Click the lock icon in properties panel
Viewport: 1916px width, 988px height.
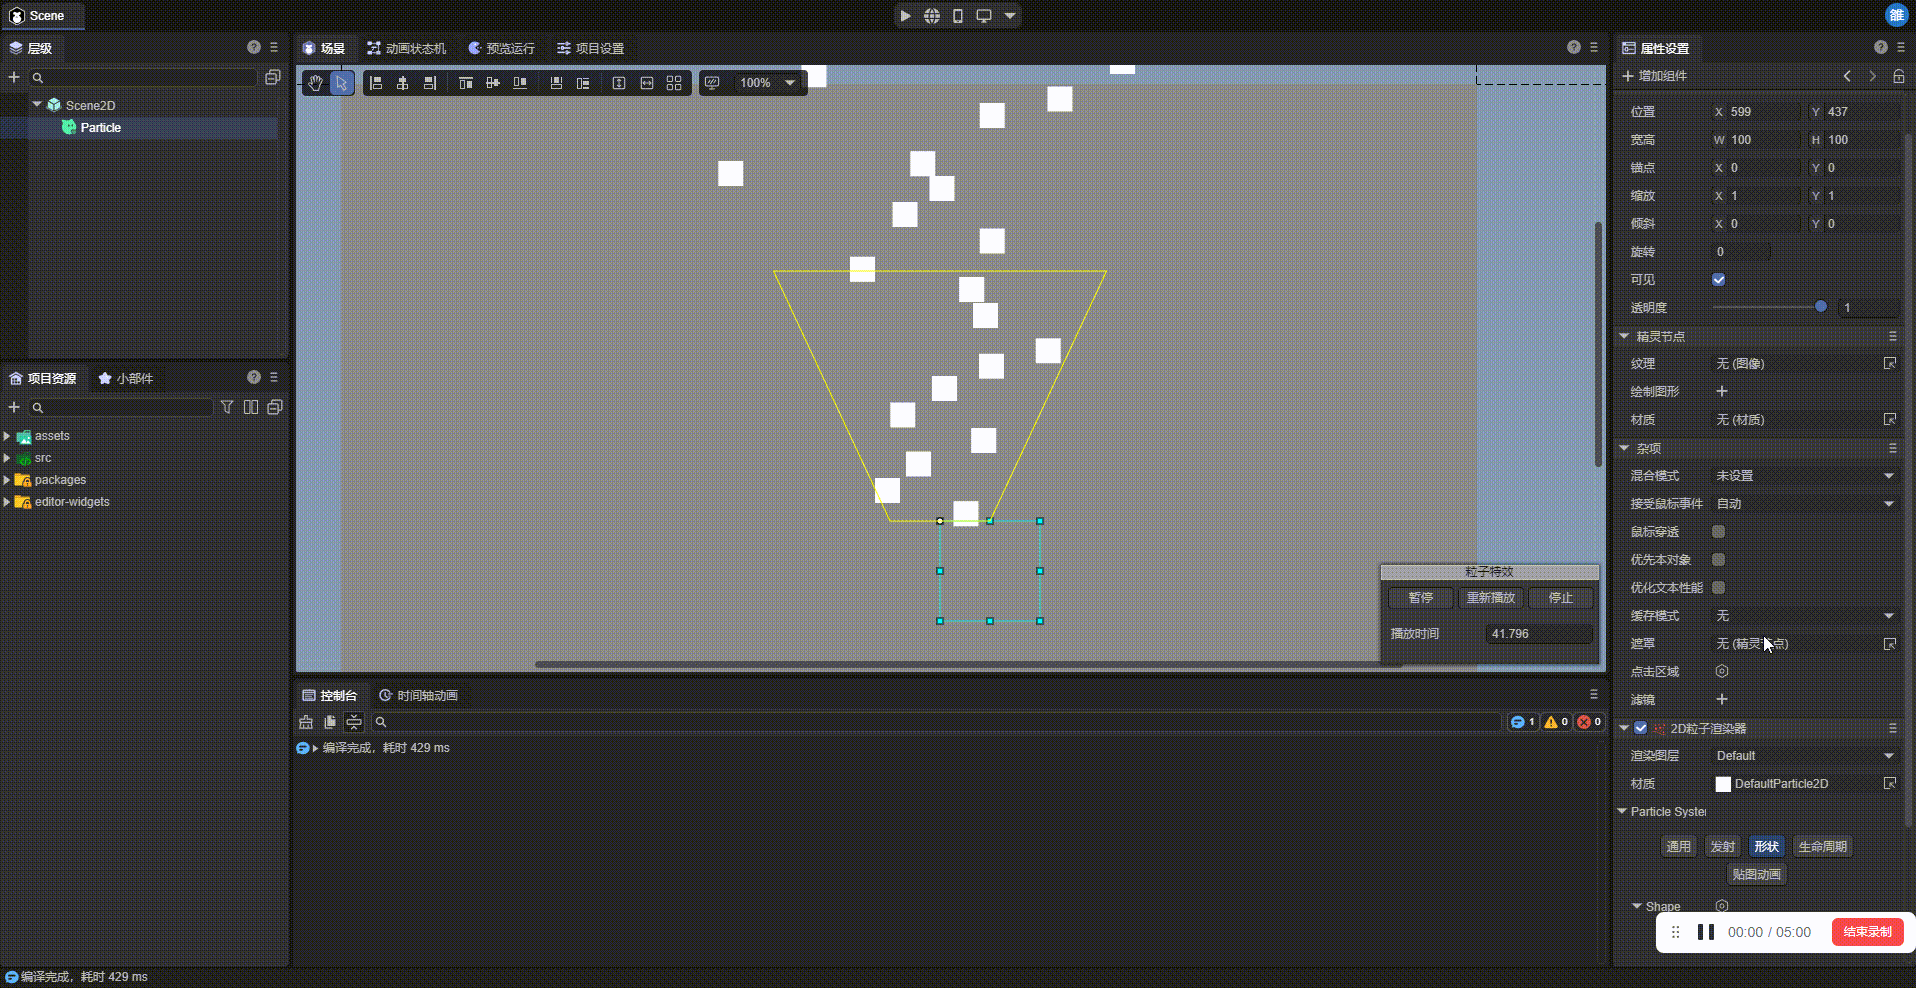tap(1898, 76)
